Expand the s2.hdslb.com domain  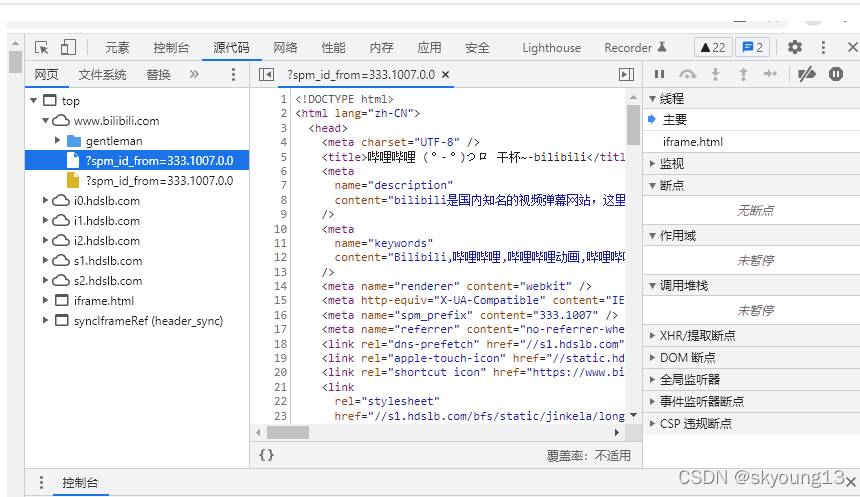point(46,280)
